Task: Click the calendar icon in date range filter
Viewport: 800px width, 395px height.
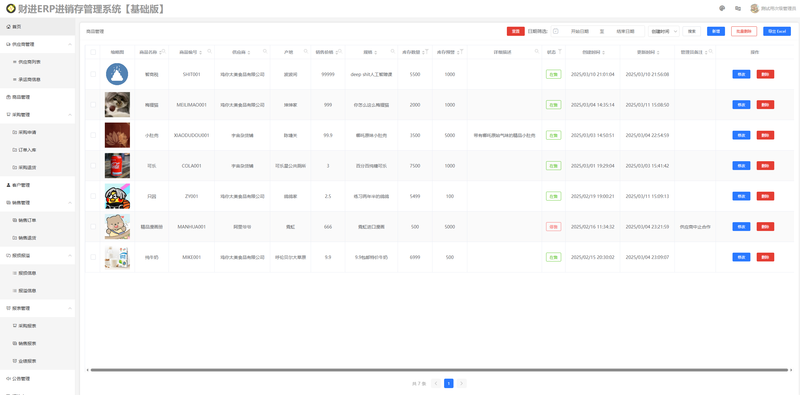Action: click(x=556, y=31)
